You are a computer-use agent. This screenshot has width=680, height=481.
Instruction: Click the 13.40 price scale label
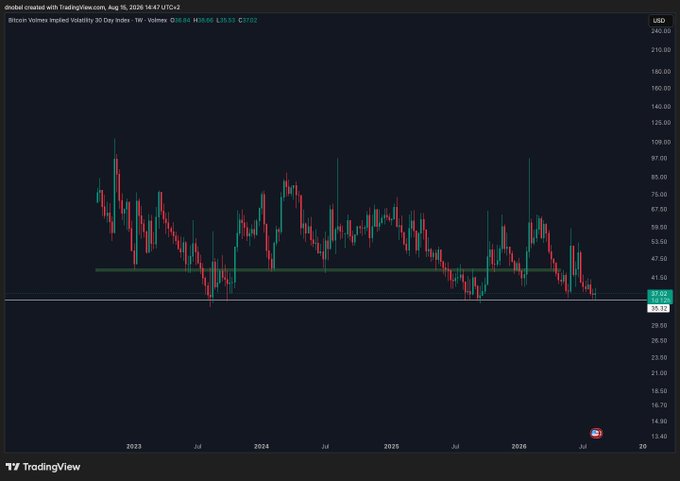click(659, 436)
